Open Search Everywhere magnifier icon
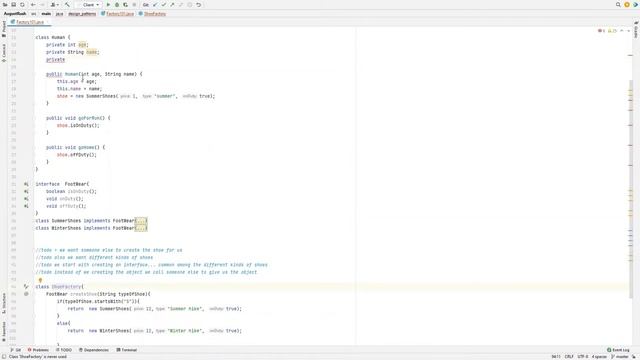 [x=618, y=4]
